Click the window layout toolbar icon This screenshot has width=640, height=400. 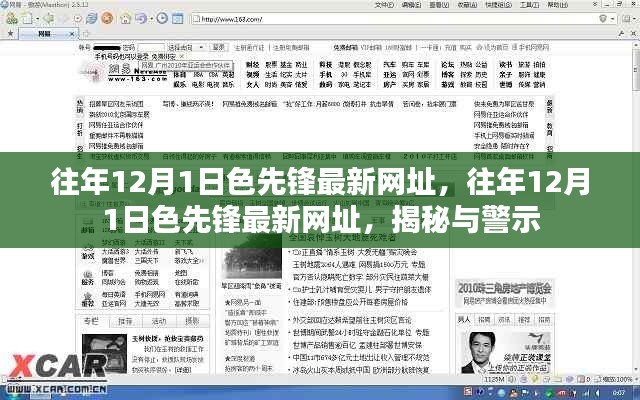click(x=178, y=18)
